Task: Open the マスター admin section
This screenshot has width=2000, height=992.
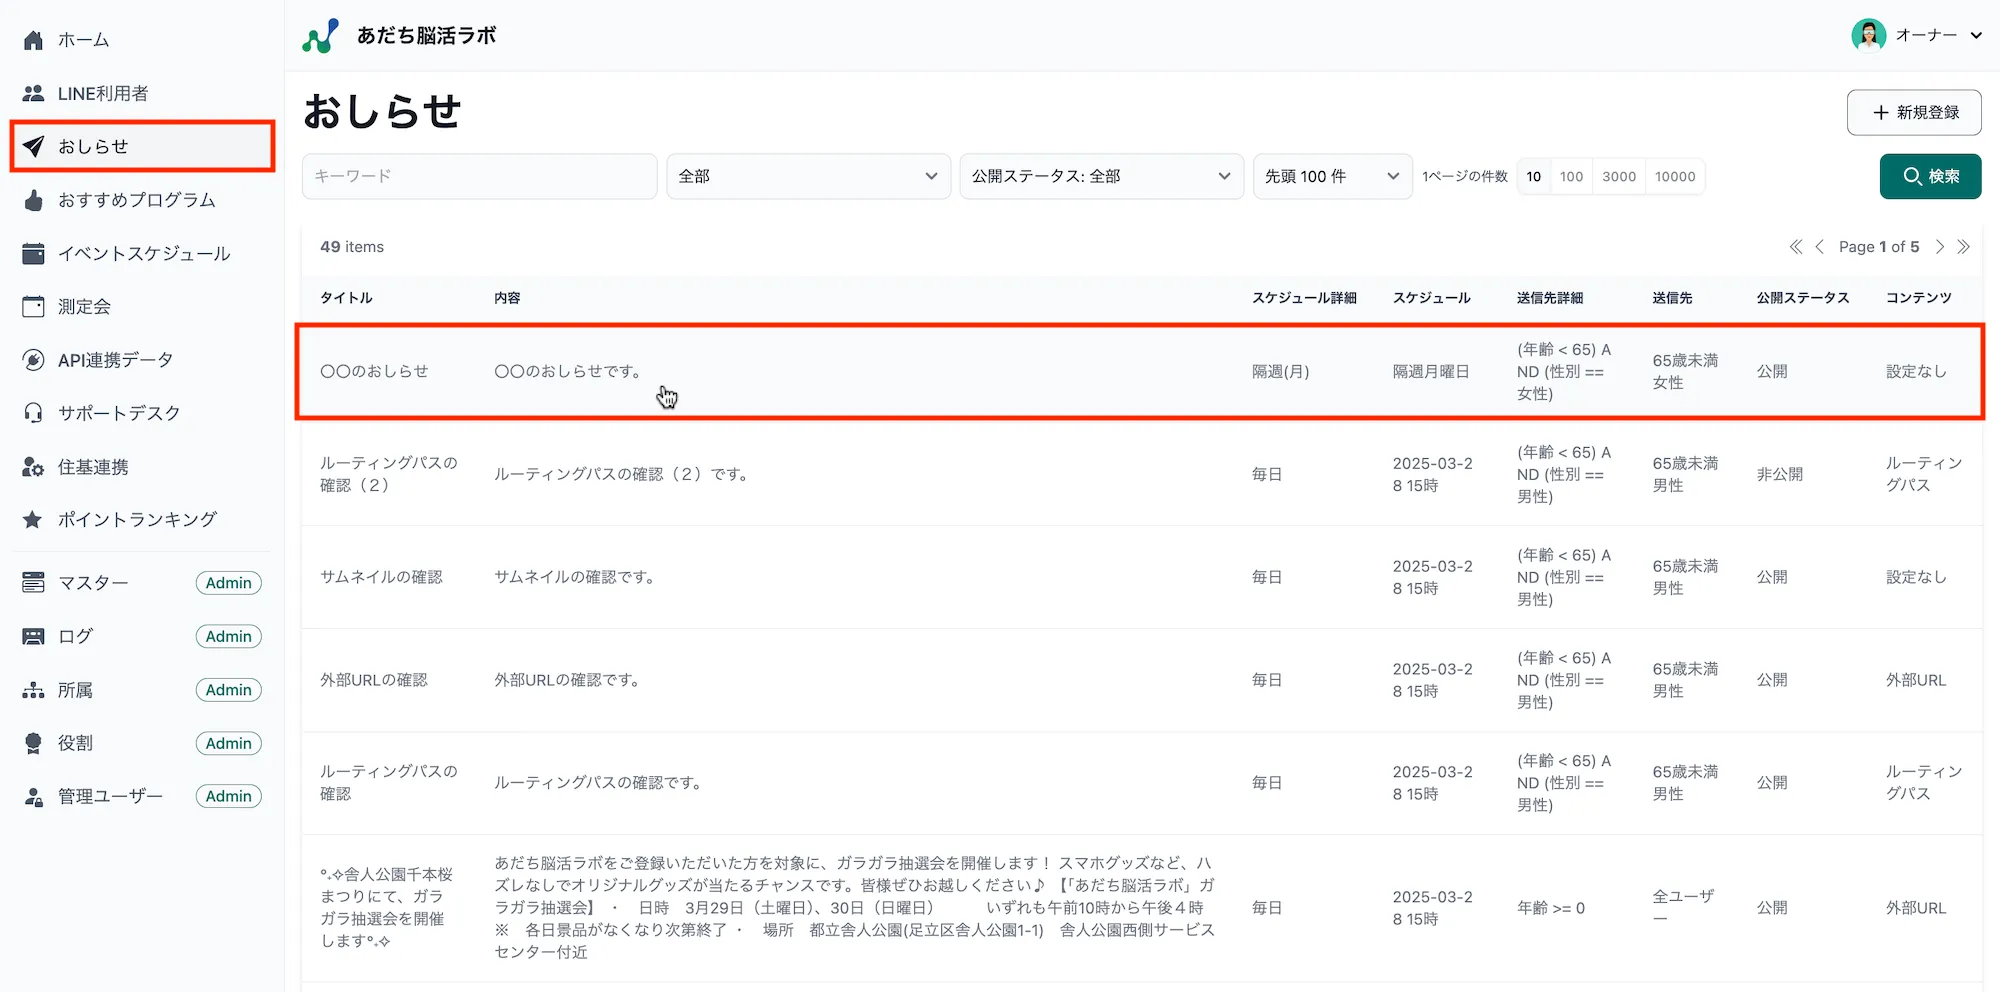Action: [93, 582]
